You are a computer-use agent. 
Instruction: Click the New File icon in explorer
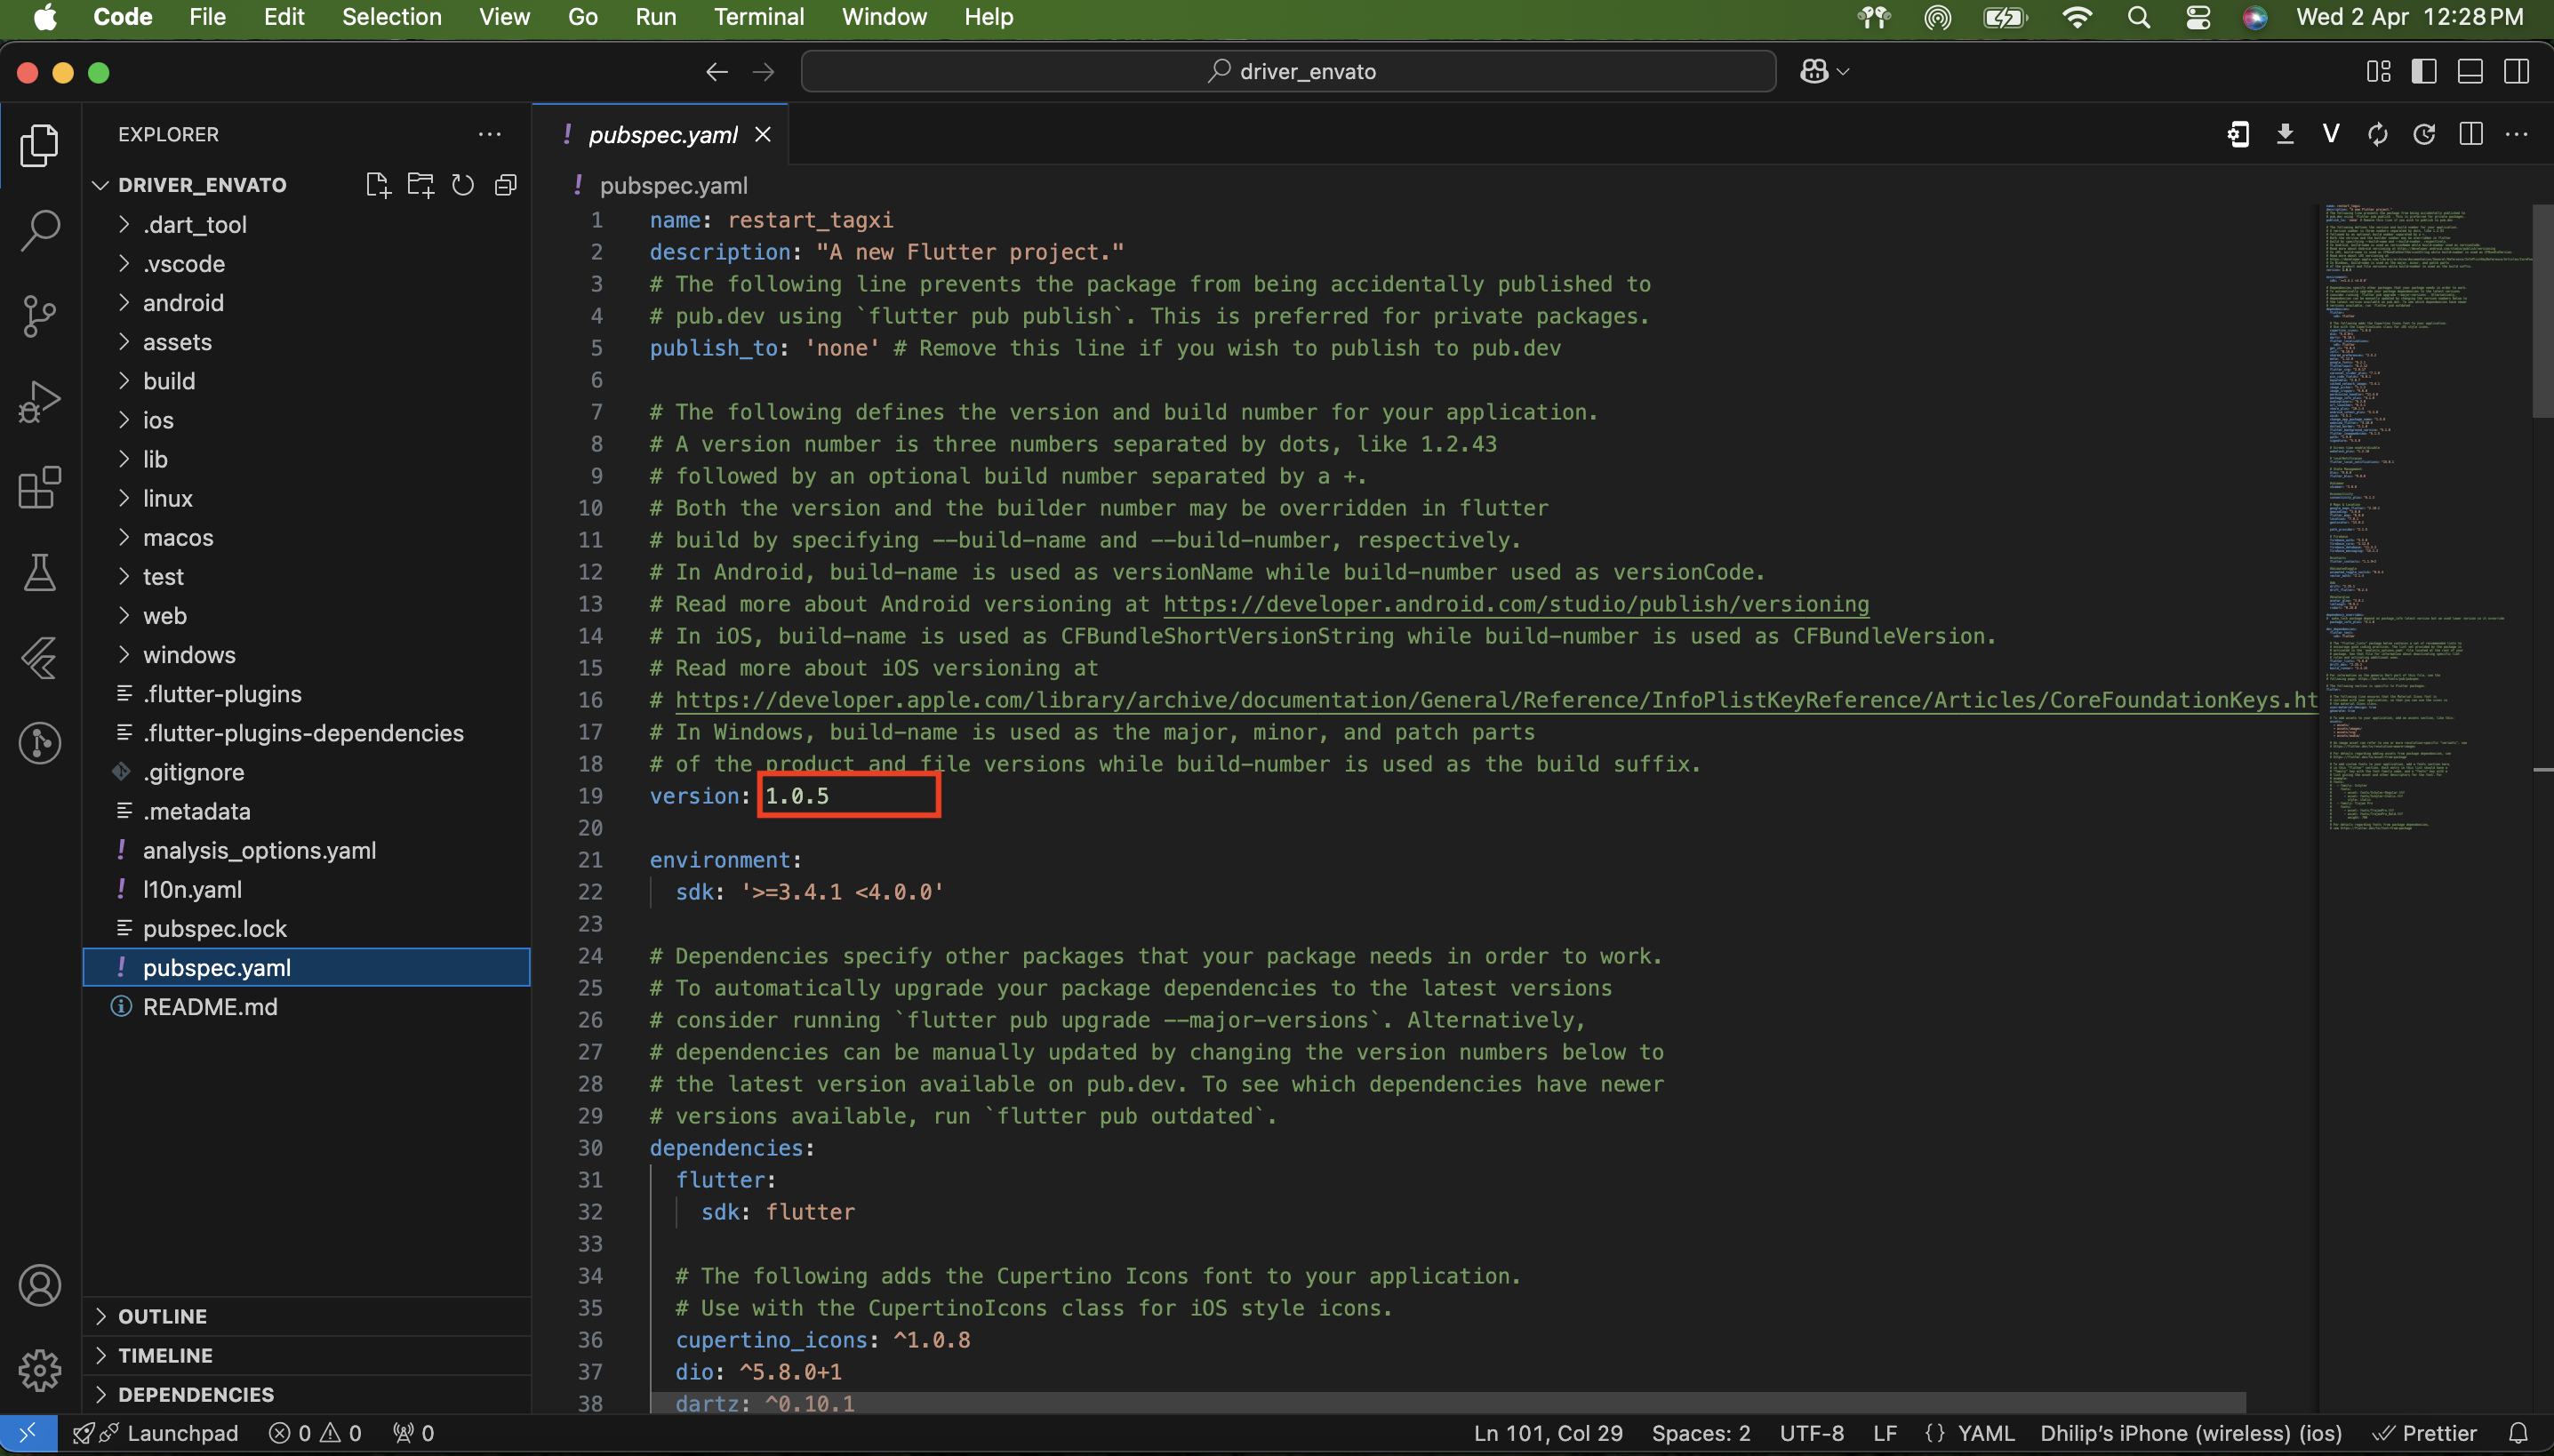[377, 185]
